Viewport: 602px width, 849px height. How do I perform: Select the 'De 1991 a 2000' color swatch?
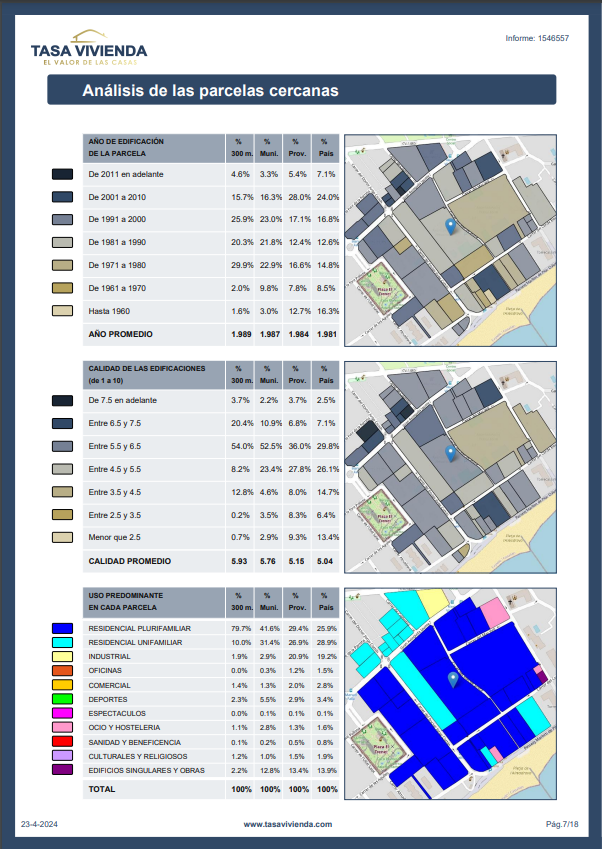pos(62,219)
